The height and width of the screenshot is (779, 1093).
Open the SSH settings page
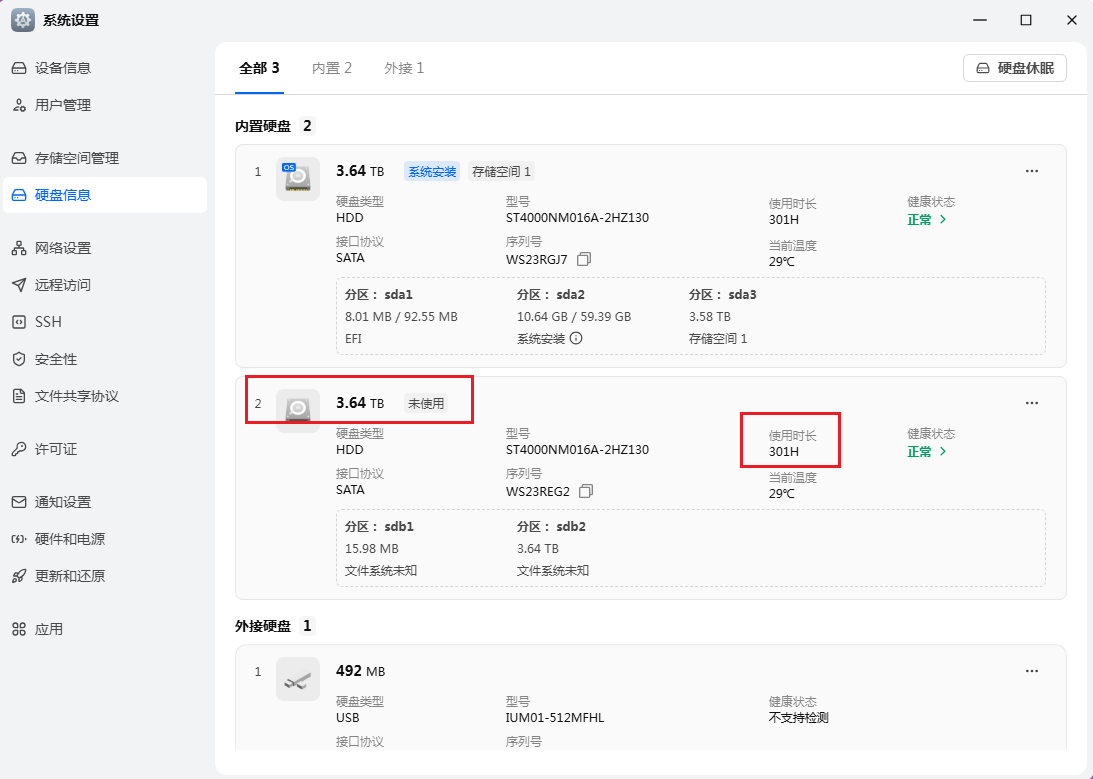48,322
